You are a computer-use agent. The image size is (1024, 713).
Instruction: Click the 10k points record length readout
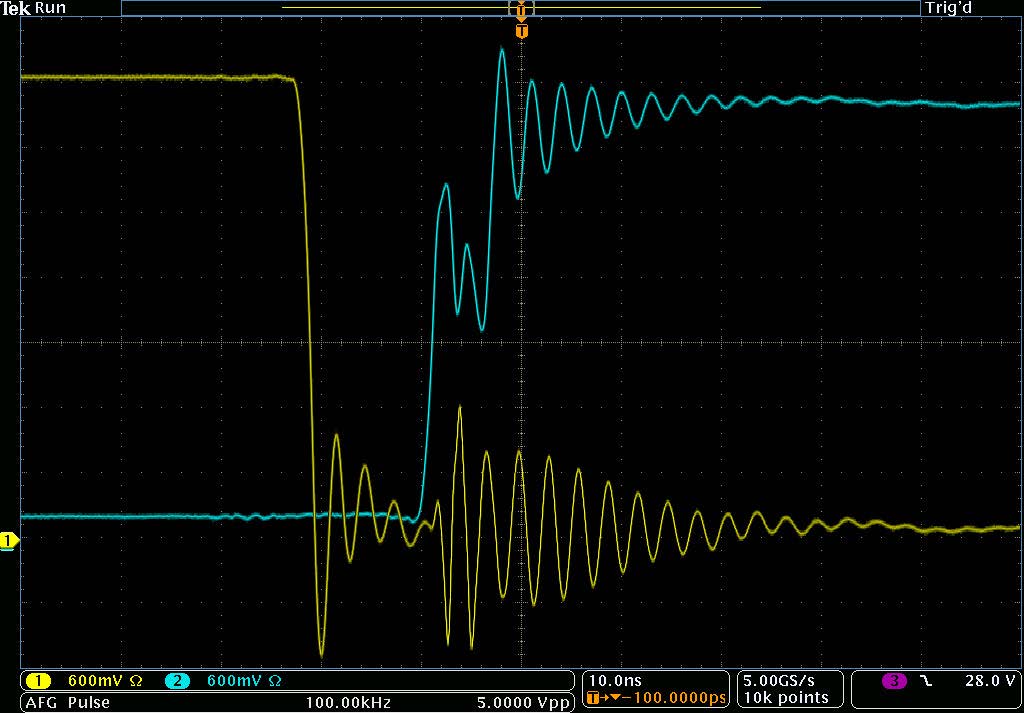(786, 697)
